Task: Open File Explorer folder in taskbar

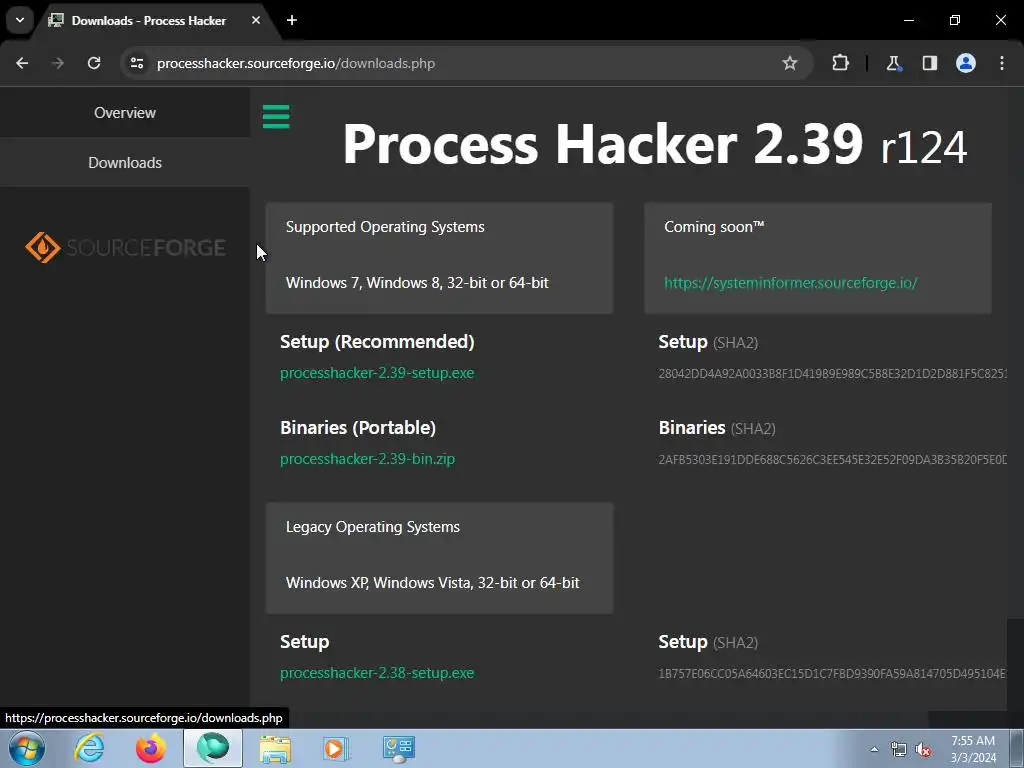Action: click(275, 748)
